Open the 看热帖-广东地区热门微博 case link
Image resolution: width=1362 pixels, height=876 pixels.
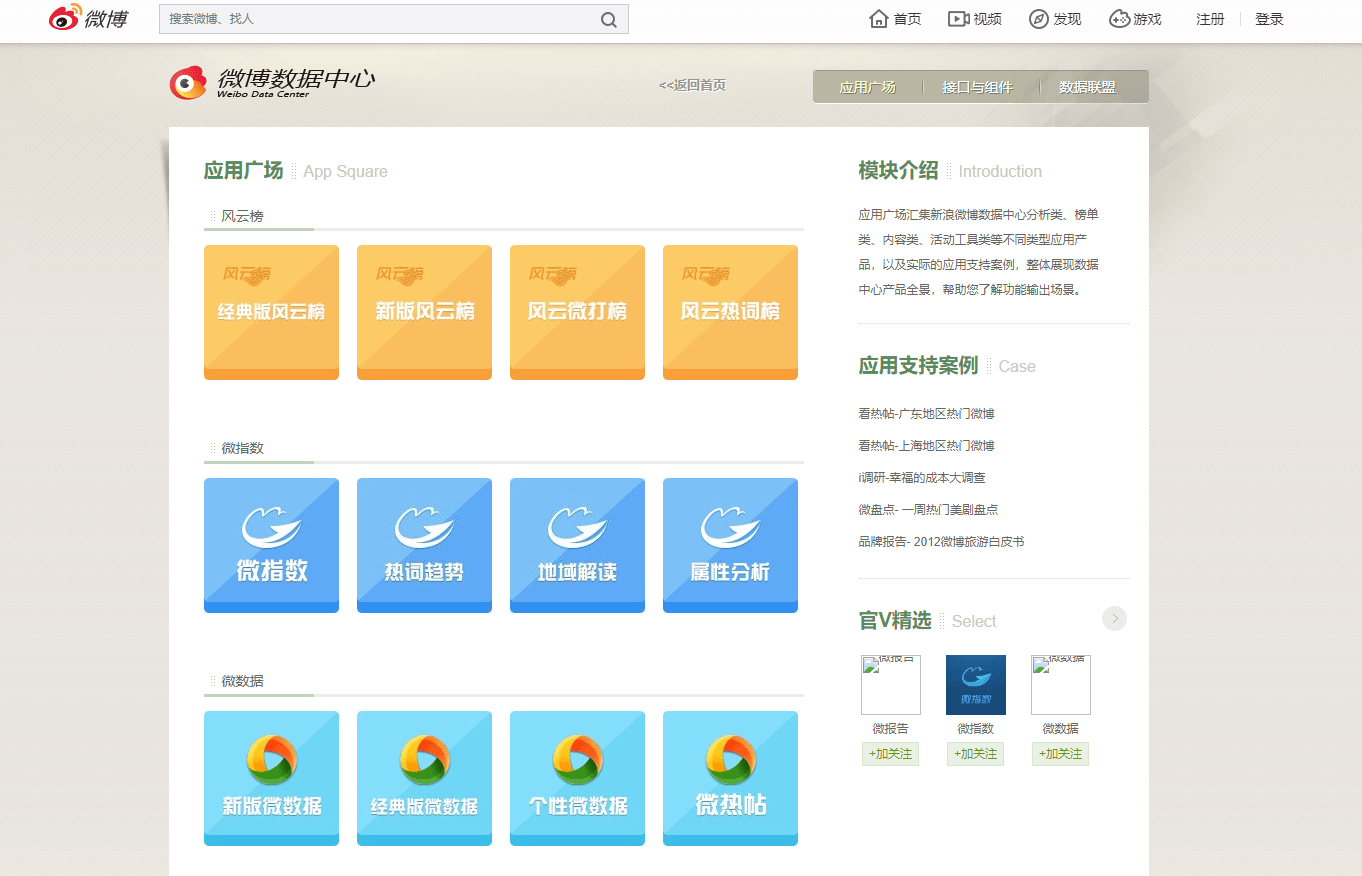[926, 414]
